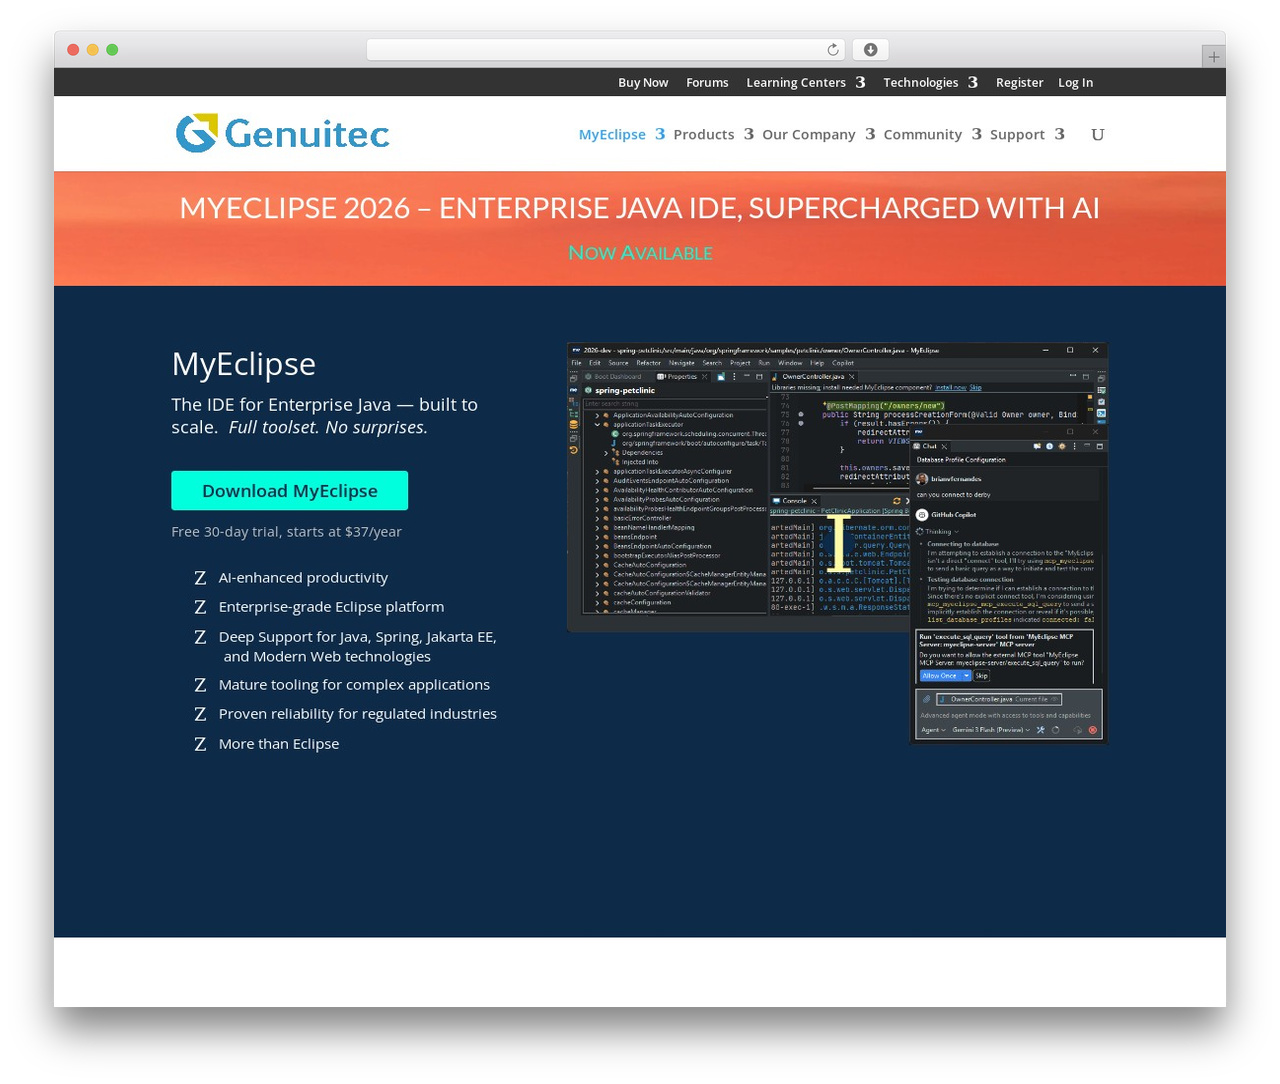This screenshot has height=1084, width=1280.
Task: Click inside the browser address bar
Action: coord(606,50)
